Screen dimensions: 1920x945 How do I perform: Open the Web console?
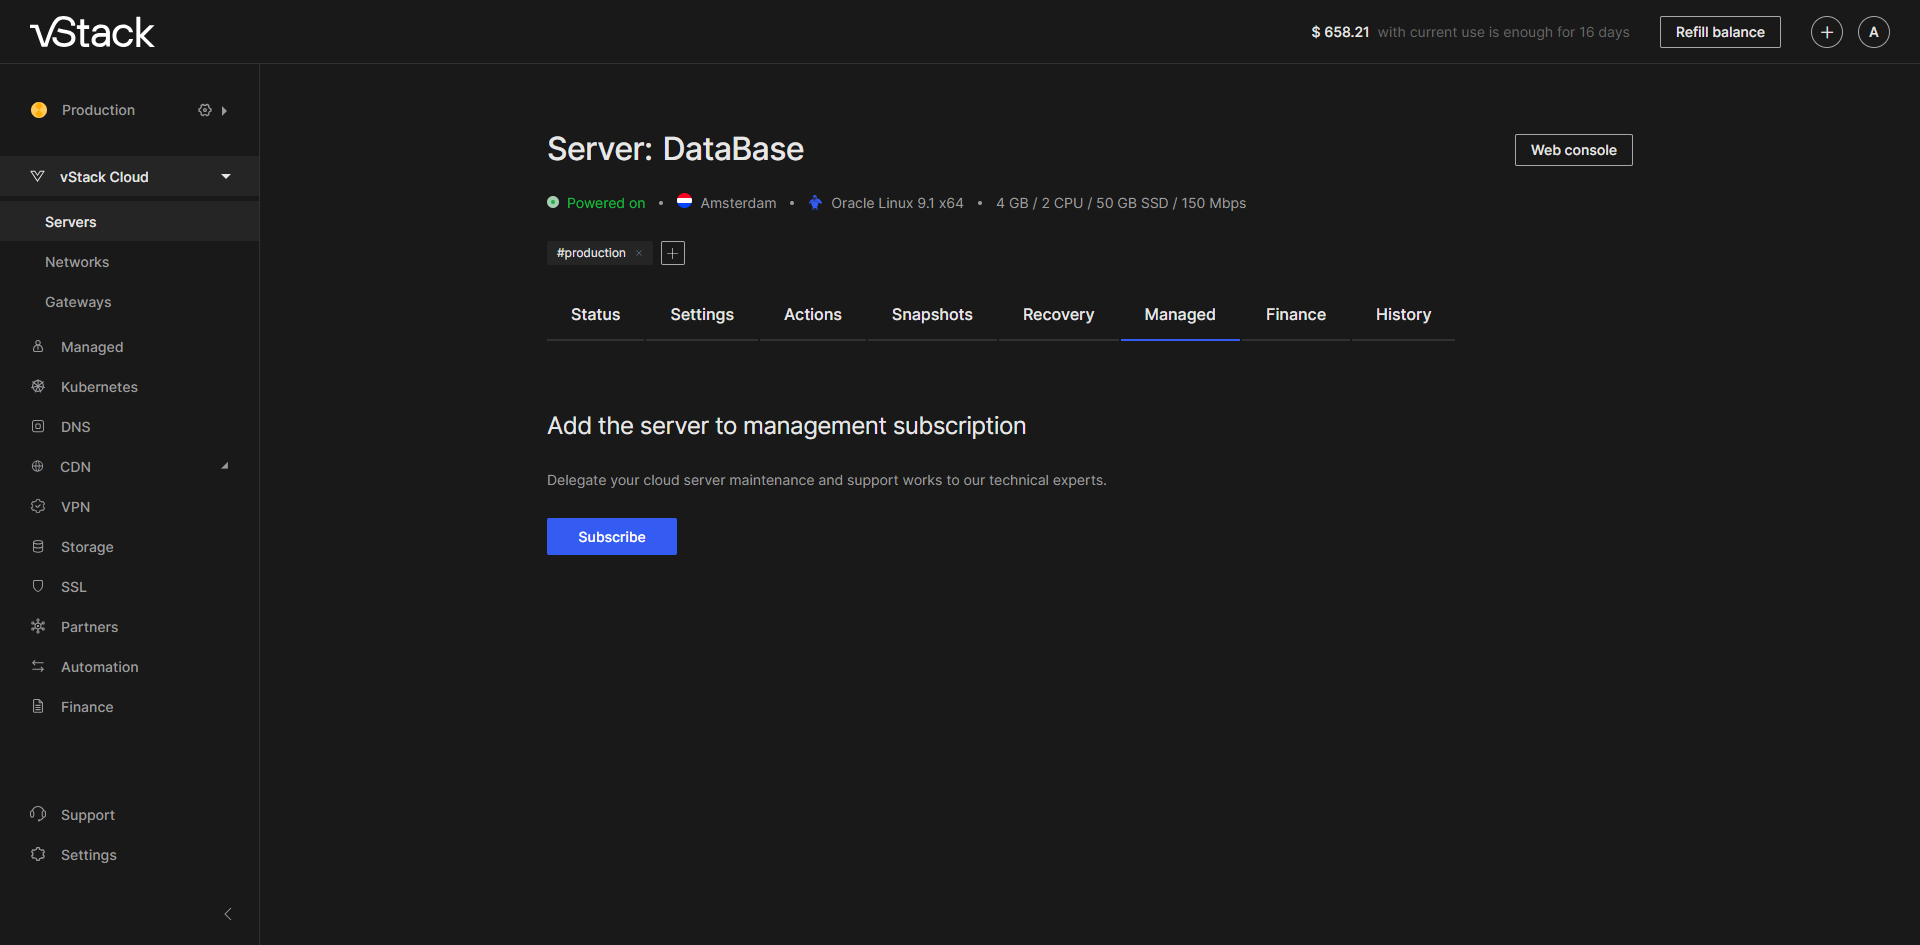pos(1573,150)
